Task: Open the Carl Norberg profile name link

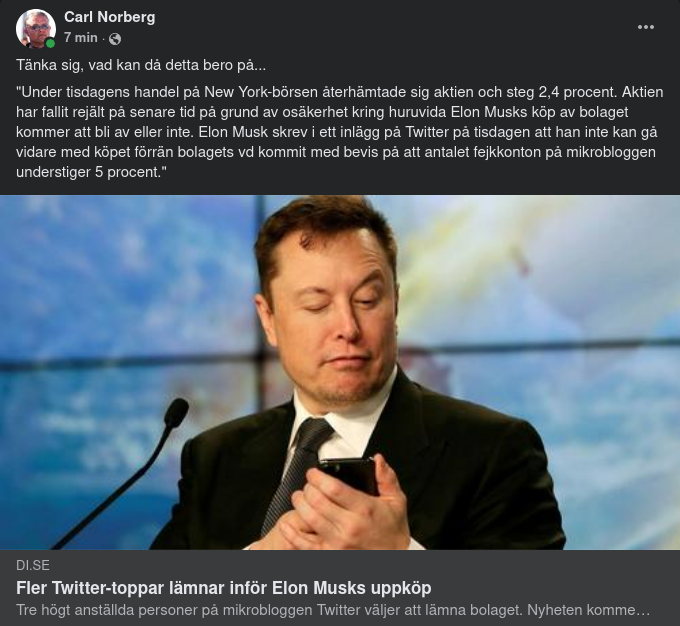Action: [x=109, y=17]
